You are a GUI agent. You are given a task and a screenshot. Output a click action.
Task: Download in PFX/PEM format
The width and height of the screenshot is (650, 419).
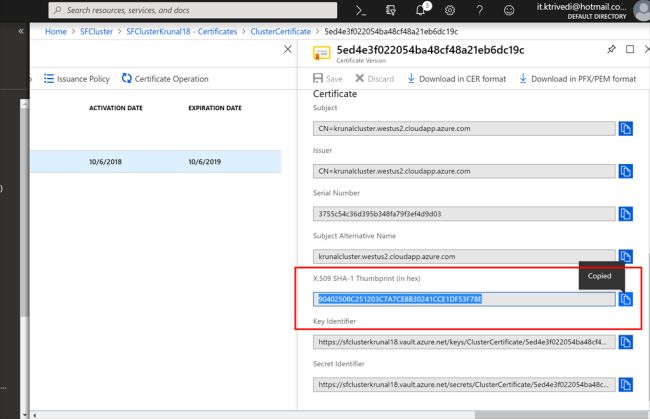coord(577,79)
